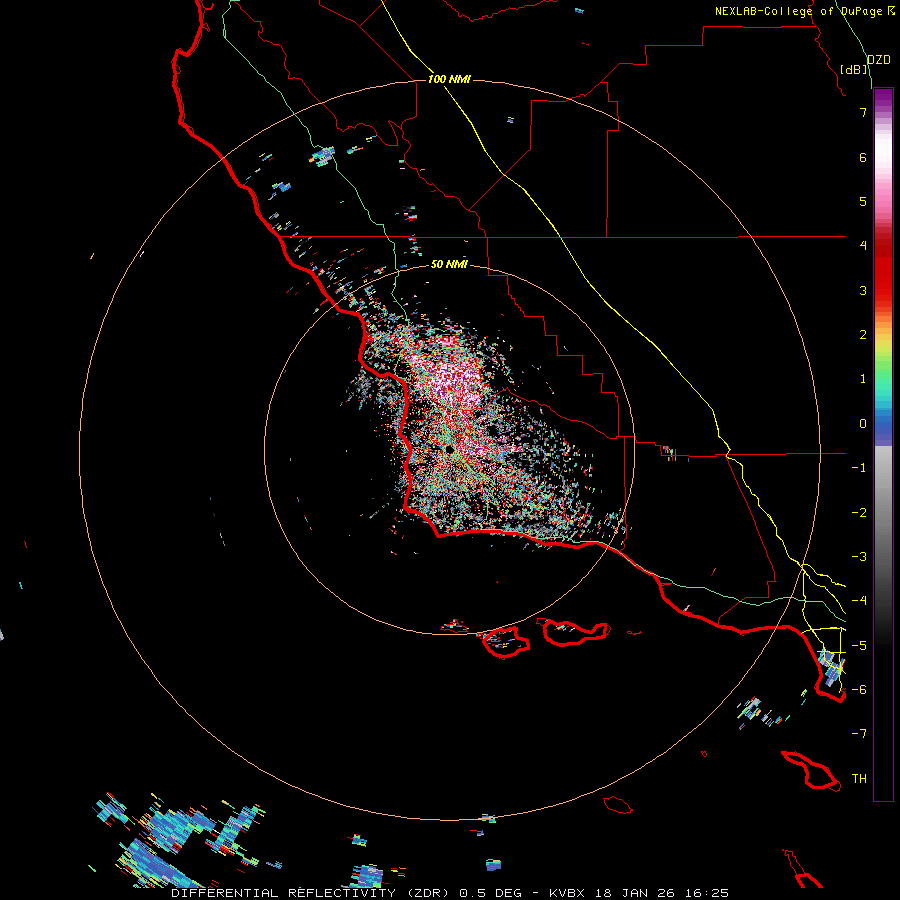Image resolution: width=900 pixels, height=900 pixels.
Task: Click the 'NEXLAB-College of DuPage' title text
Action: coord(798,11)
